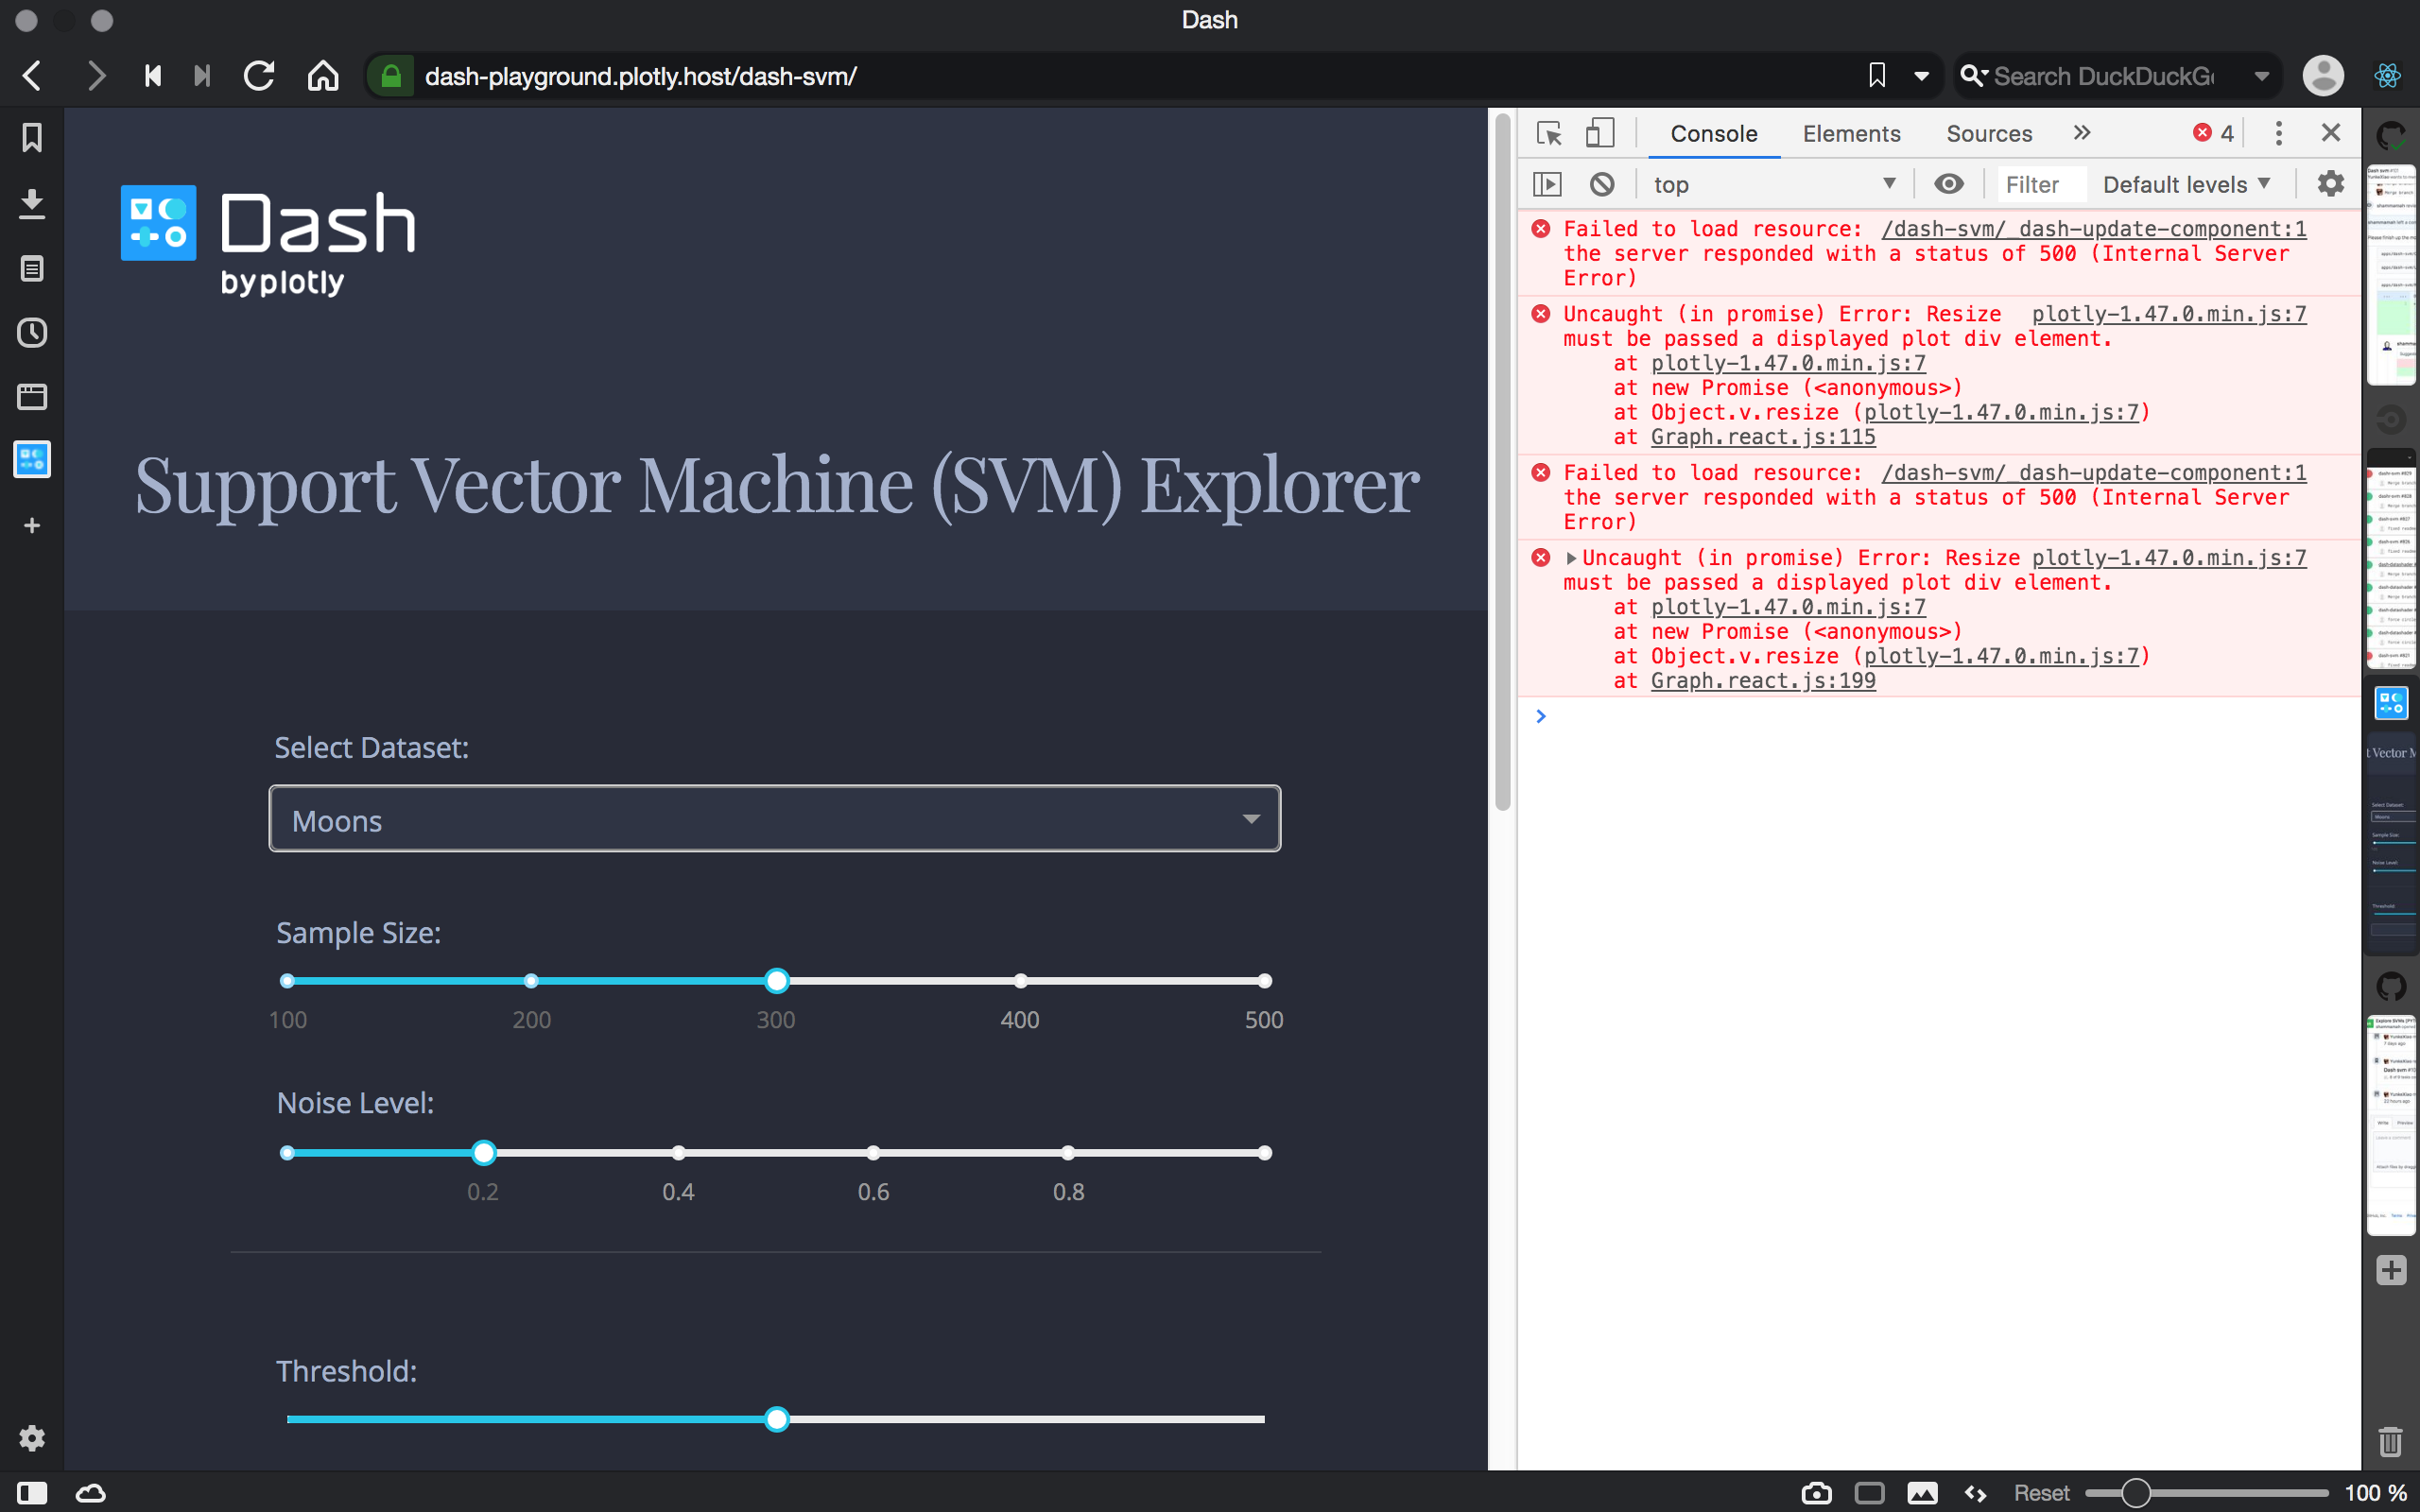Screen dimensions: 2420x1512
Task: Open console settings gear icon
Action: tap(2330, 184)
